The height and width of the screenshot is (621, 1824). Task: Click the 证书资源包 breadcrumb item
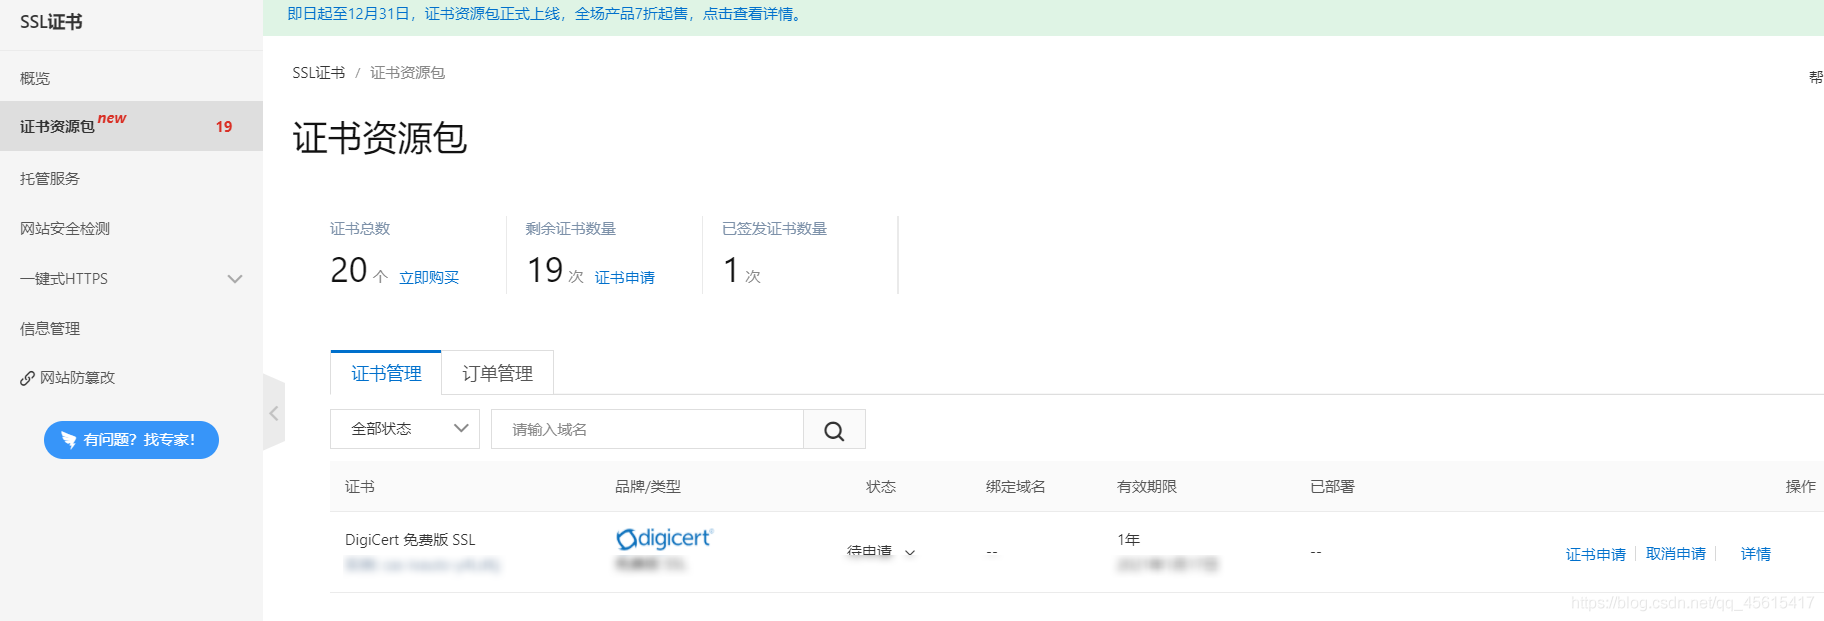[x=407, y=73]
